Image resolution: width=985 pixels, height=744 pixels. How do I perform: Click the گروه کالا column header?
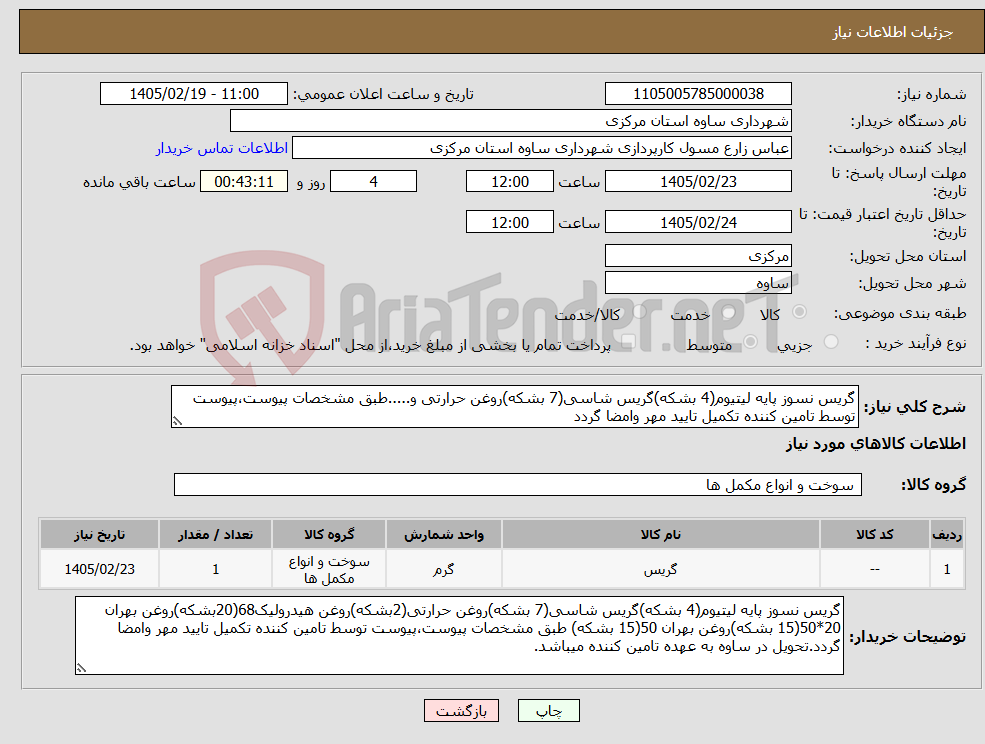pyautogui.click(x=329, y=534)
